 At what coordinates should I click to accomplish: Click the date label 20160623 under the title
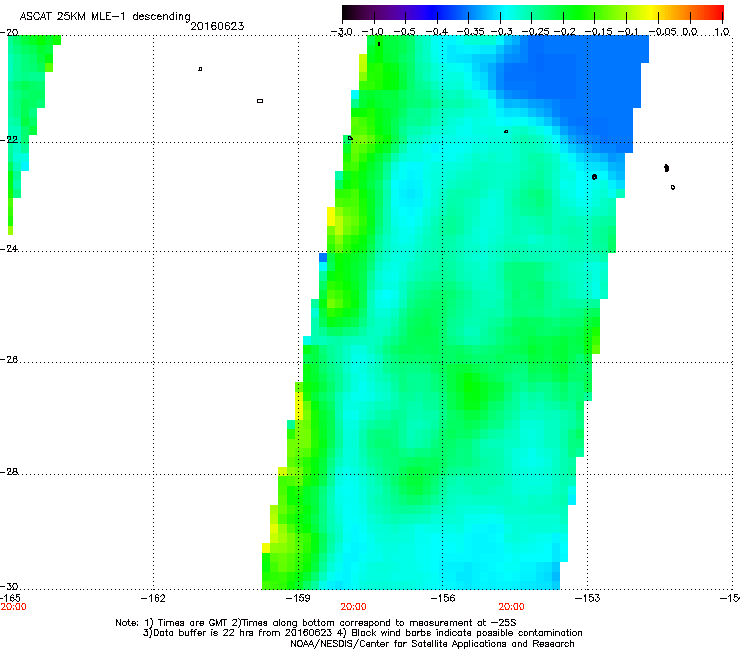pyautogui.click(x=217, y=26)
